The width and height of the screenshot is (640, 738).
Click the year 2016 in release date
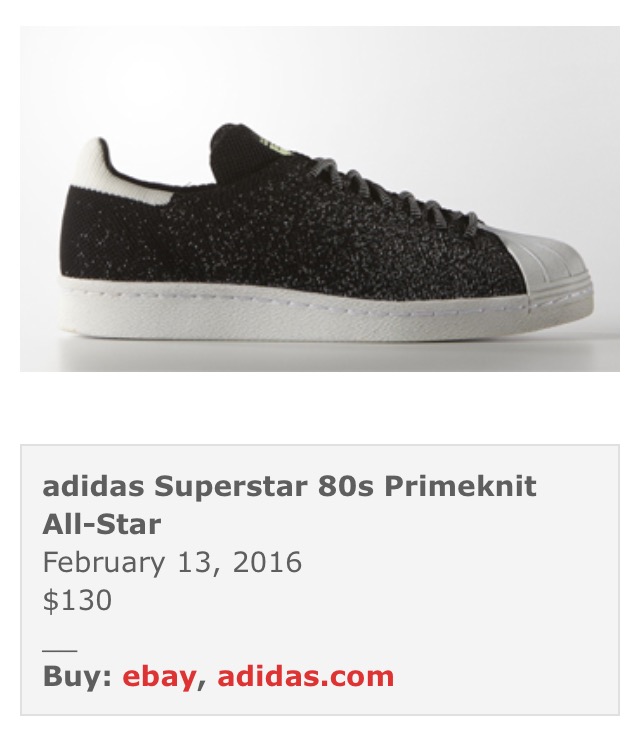click(267, 562)
